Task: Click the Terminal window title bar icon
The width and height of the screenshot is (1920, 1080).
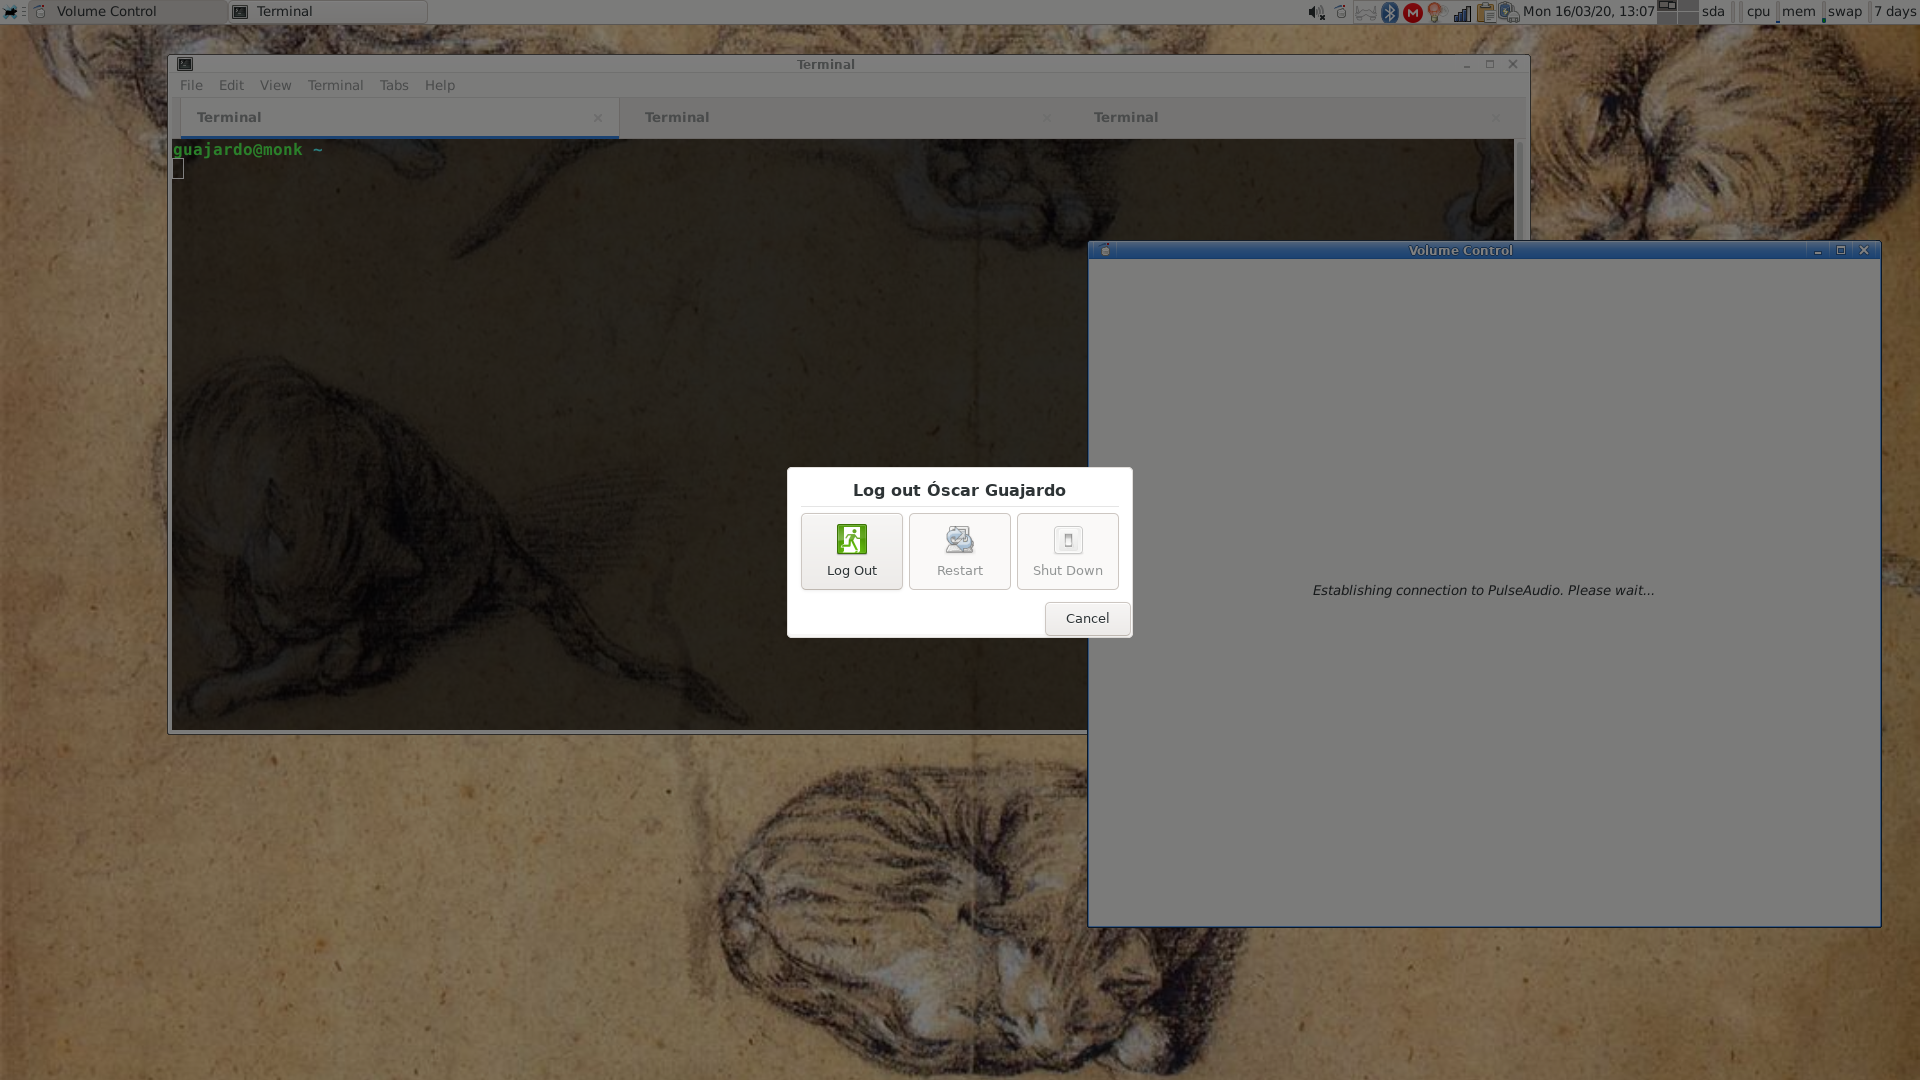Action: click(185, 64)
